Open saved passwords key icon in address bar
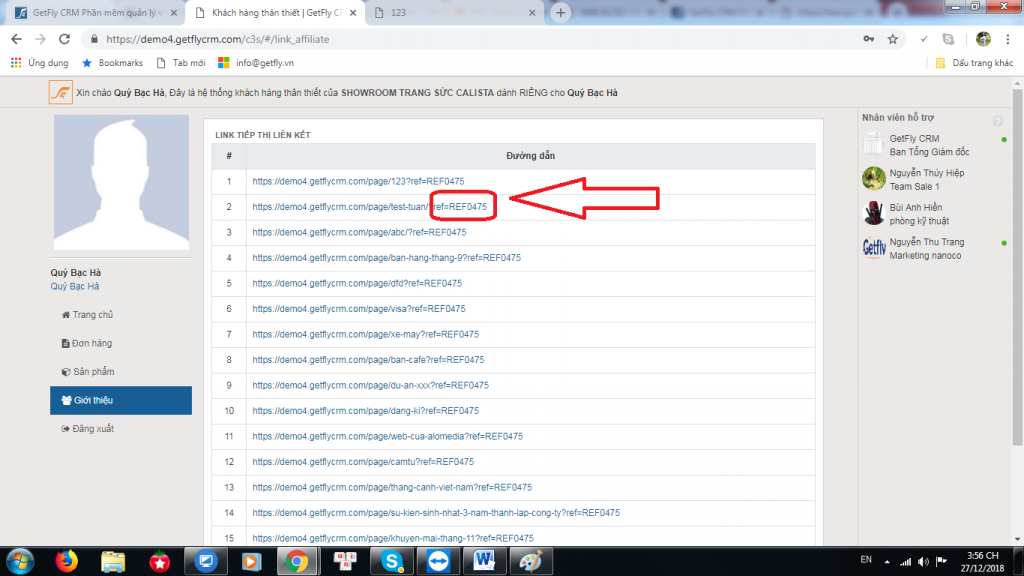This screenshot has height=576, width=1024. pyautogui.click(x=867, y=39)
